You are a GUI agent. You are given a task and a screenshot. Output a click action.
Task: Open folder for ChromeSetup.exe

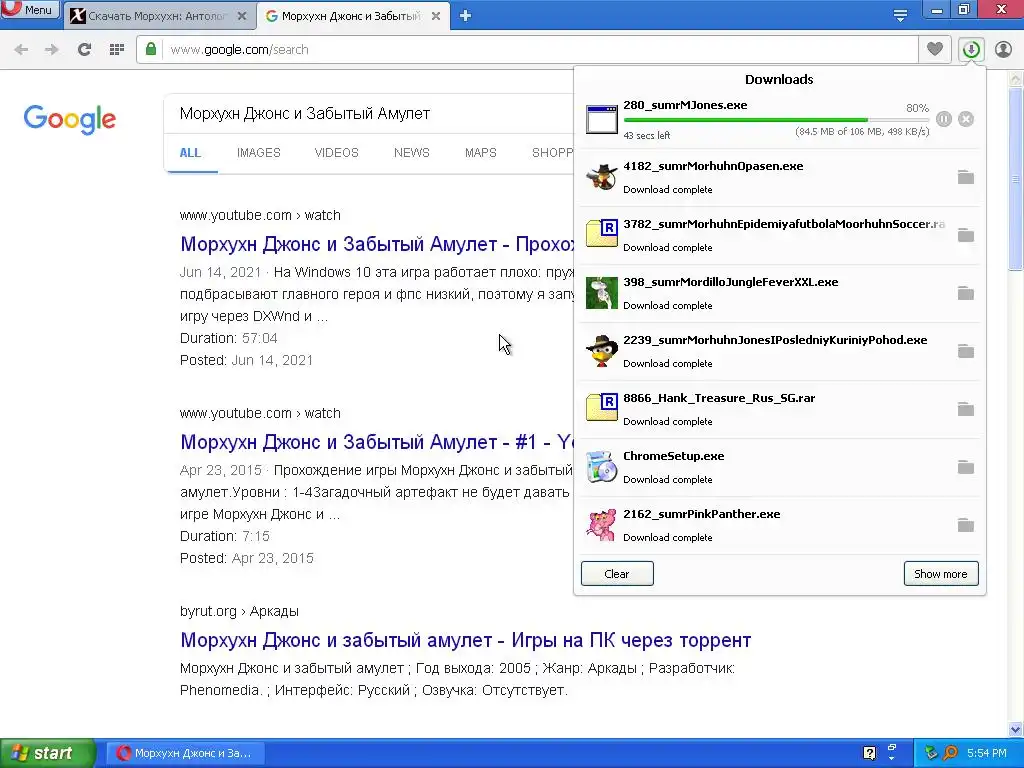[x=966, y=468]
